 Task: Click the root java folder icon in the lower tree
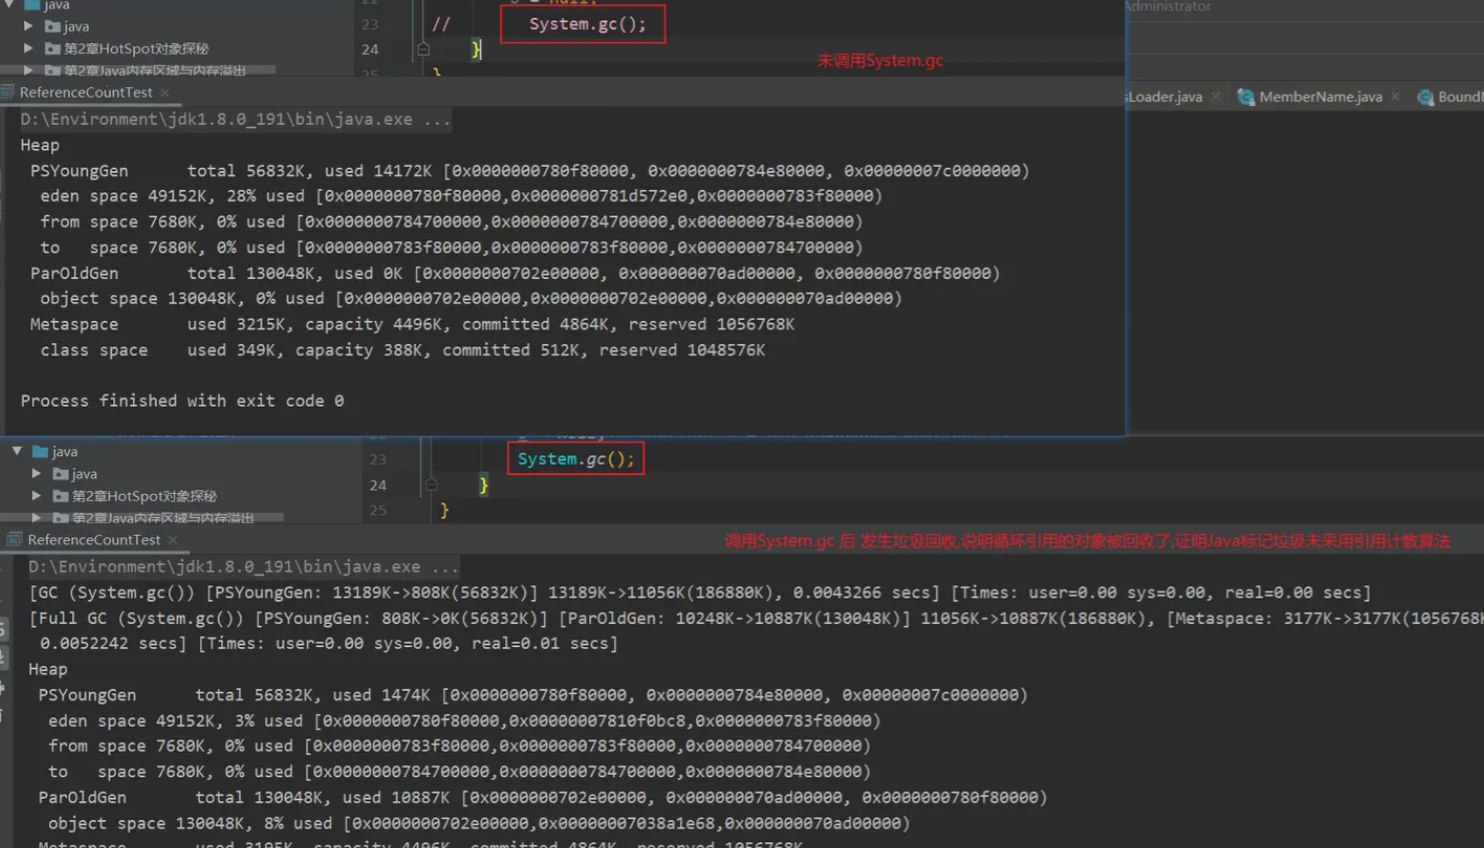(40, 451)
